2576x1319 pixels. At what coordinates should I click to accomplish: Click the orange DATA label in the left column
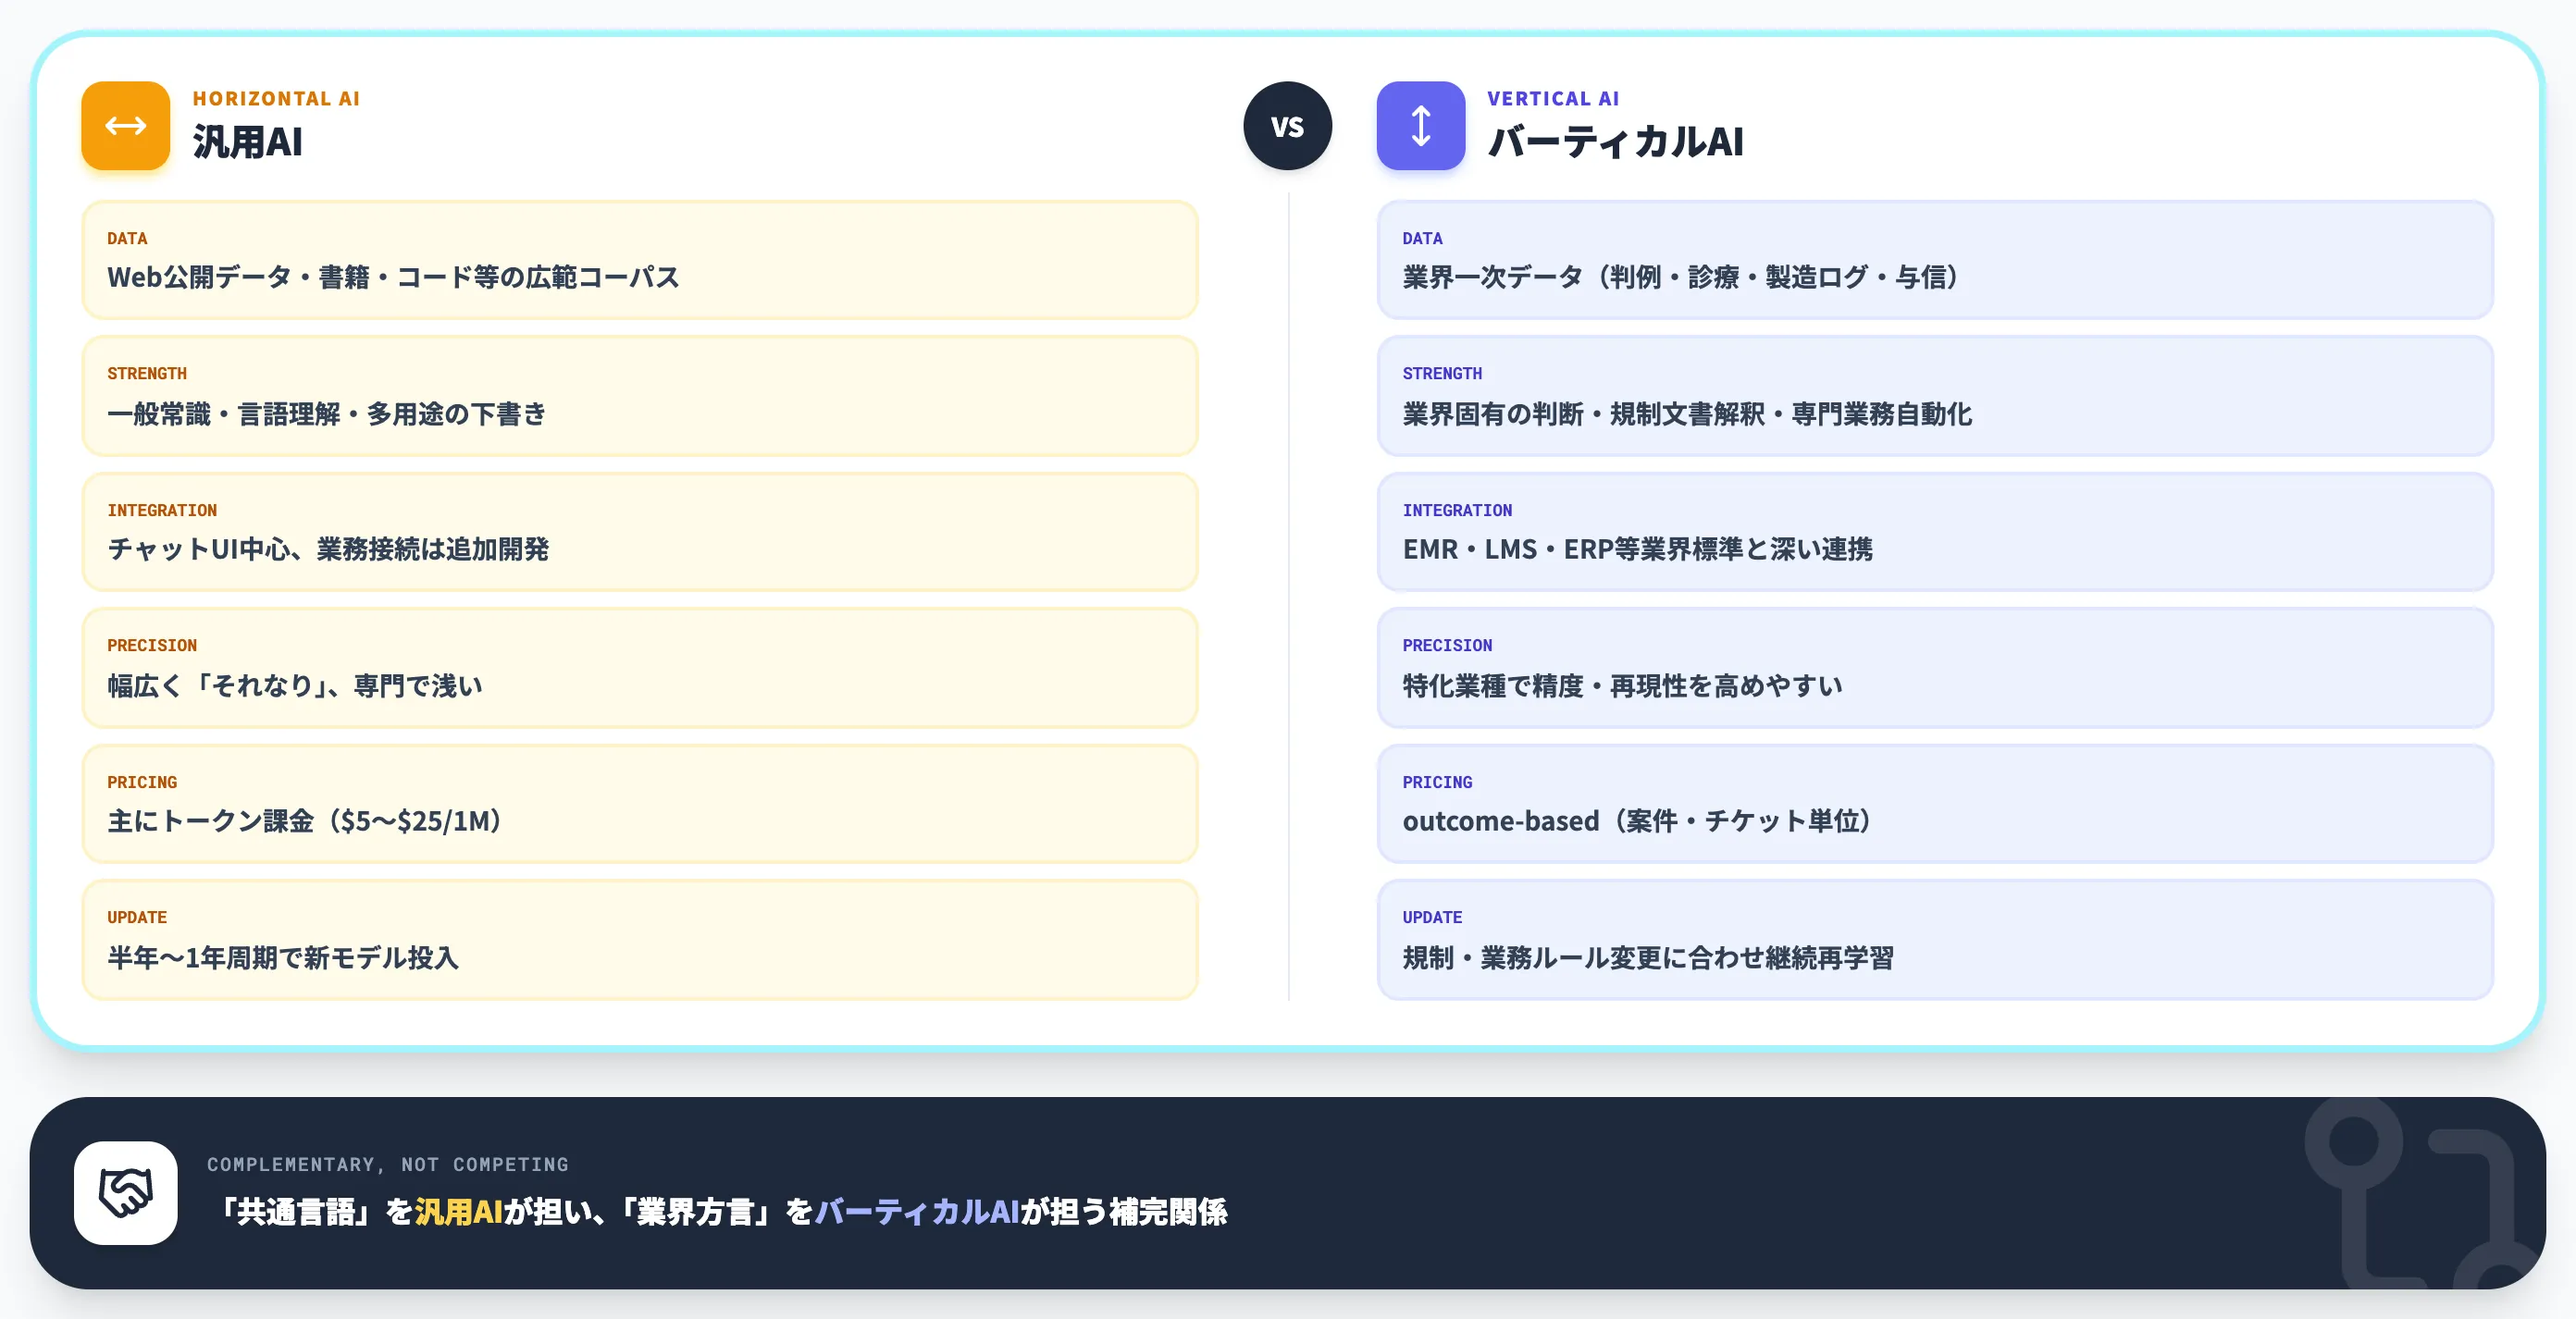point(127,238)
